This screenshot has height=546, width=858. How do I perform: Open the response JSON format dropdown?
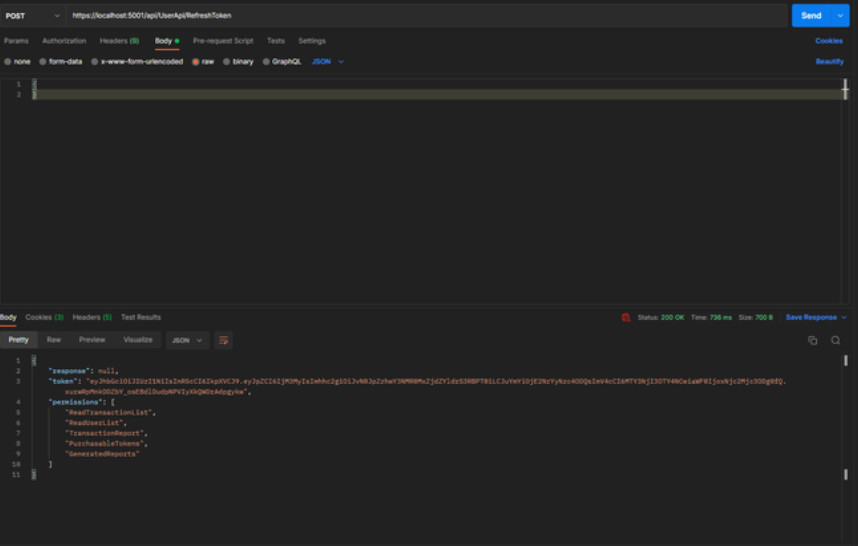(187, 340)
